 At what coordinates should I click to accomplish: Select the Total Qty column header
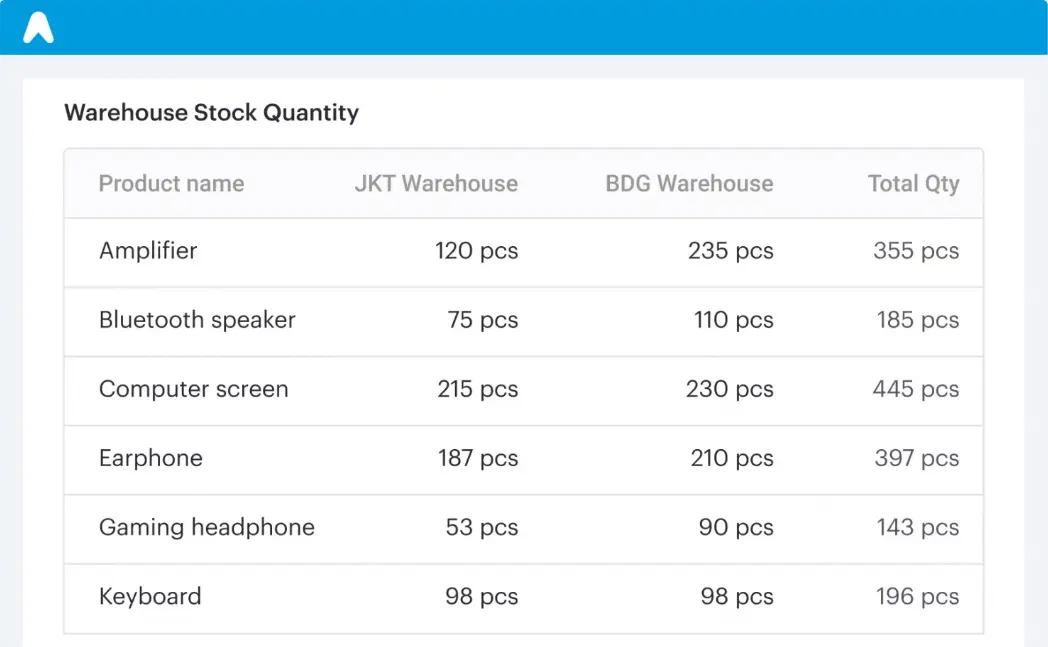coord(913,184)
